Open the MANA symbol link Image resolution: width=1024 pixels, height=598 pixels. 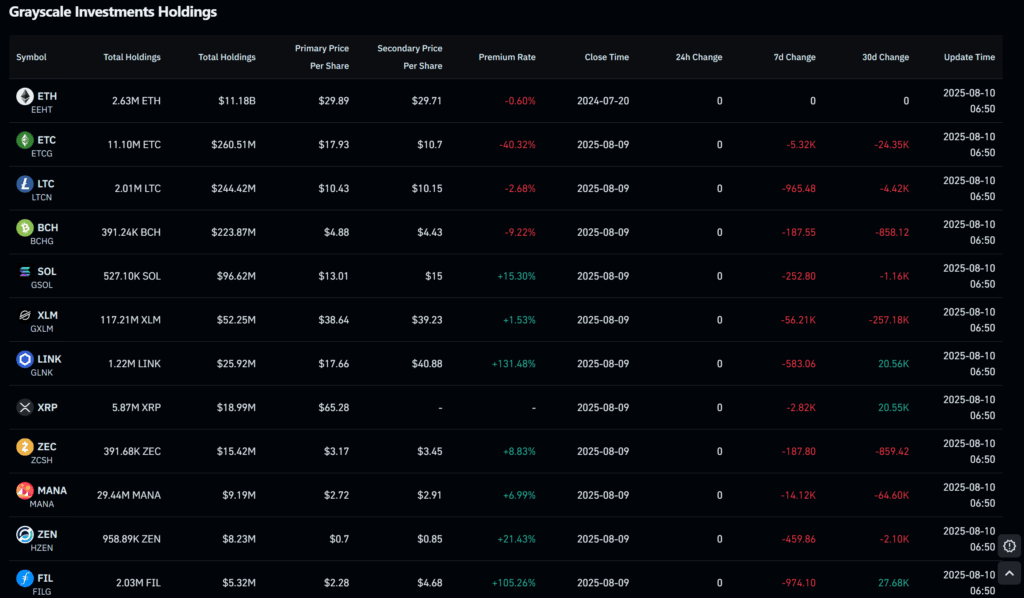coord(52,490)
